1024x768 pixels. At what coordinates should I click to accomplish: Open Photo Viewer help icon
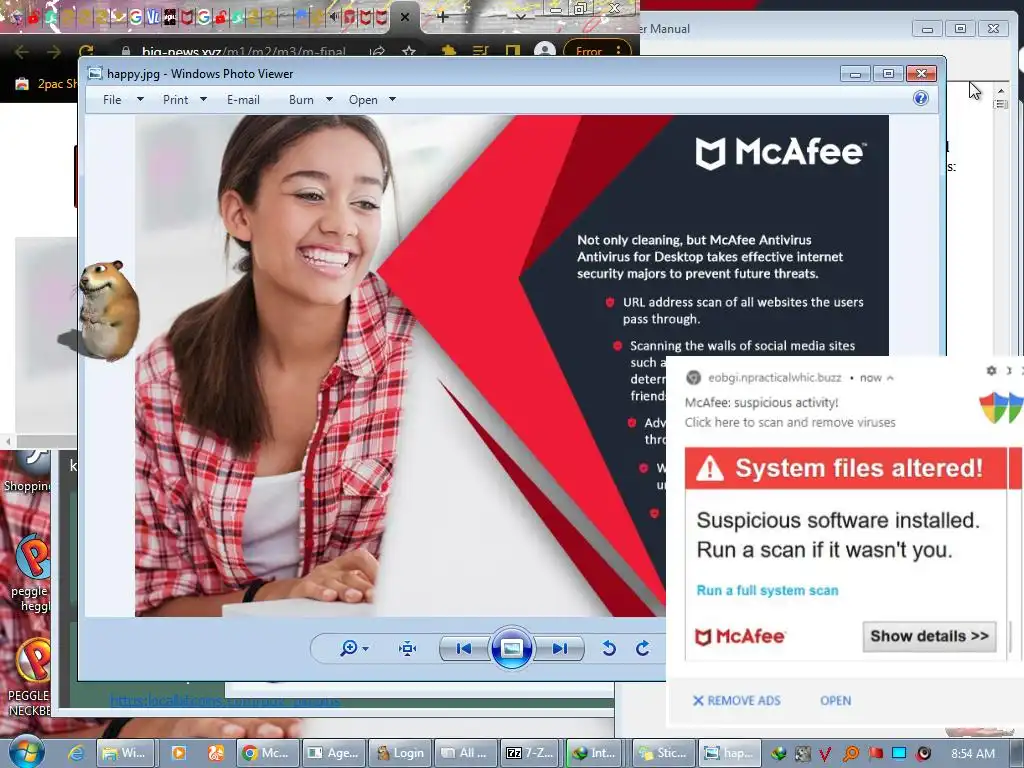pyautogui.click(x=921, y=99)
